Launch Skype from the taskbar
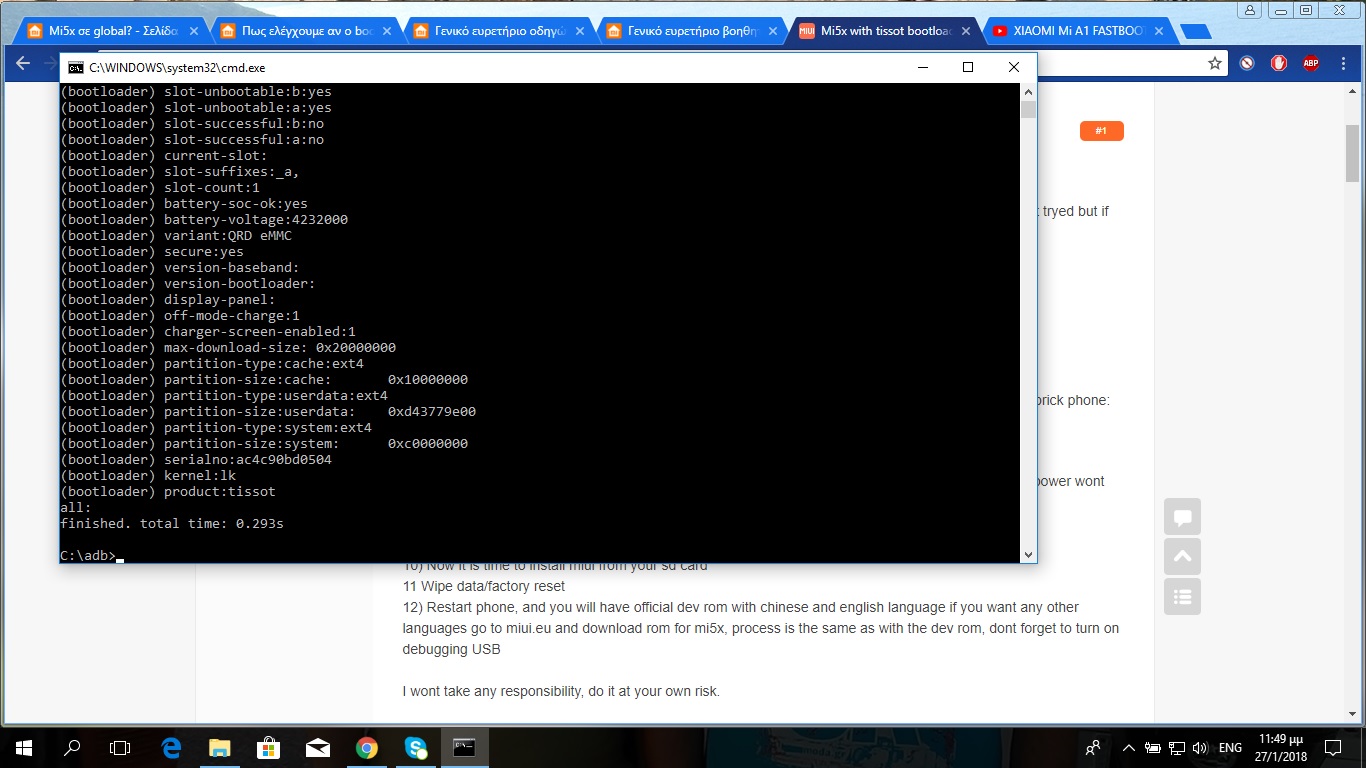This screenshot has width=1366, height=768. [x=416, y=747]
